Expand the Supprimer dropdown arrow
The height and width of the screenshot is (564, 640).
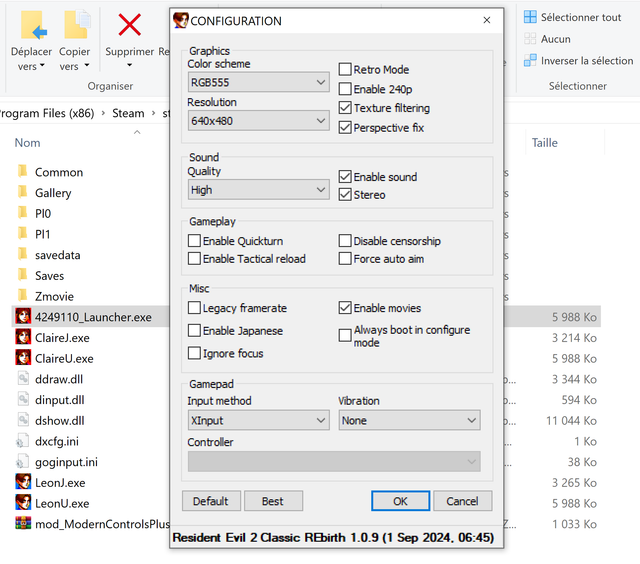point(129,65)
